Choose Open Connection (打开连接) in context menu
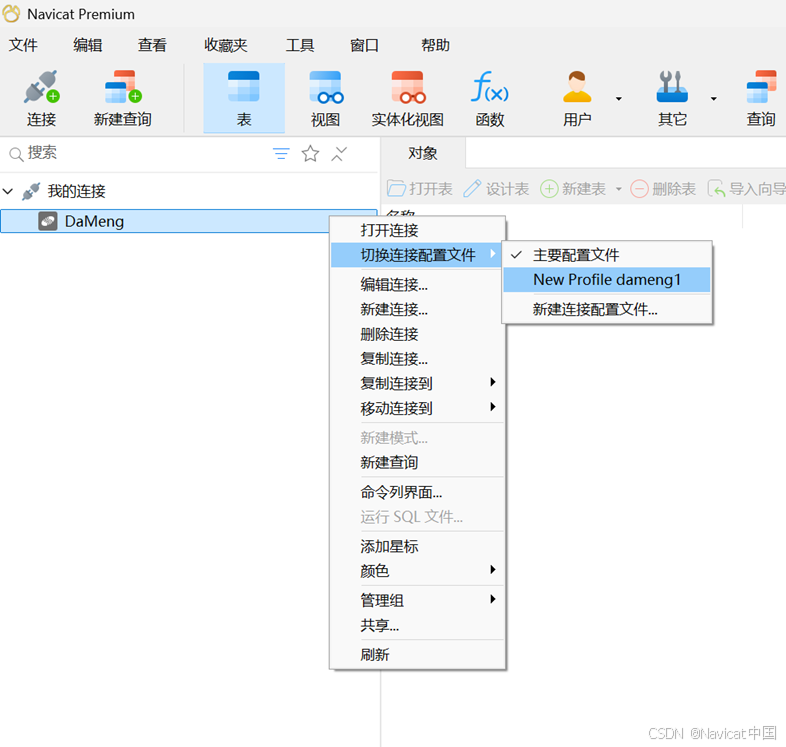Viewport: 786px width, 747px height. coord(417,230)
